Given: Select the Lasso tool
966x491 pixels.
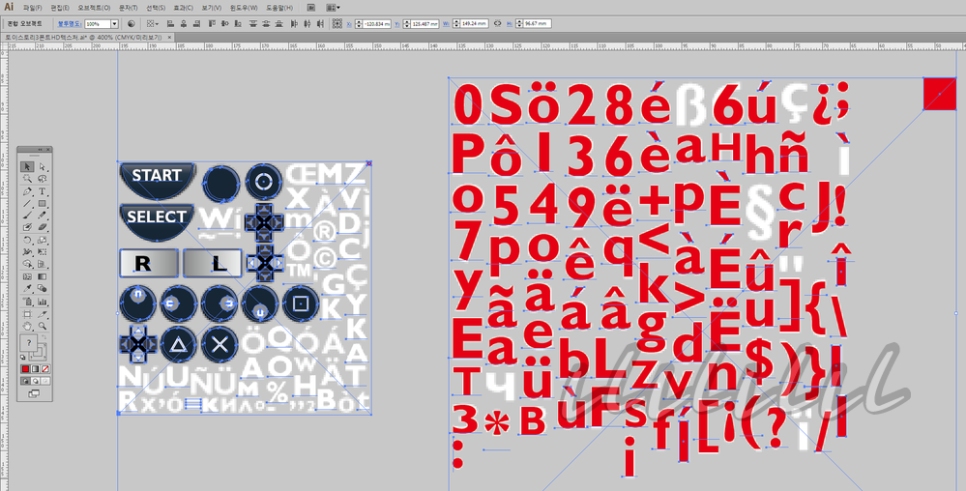Looking at the screenshot, I should tap(43, 179).
